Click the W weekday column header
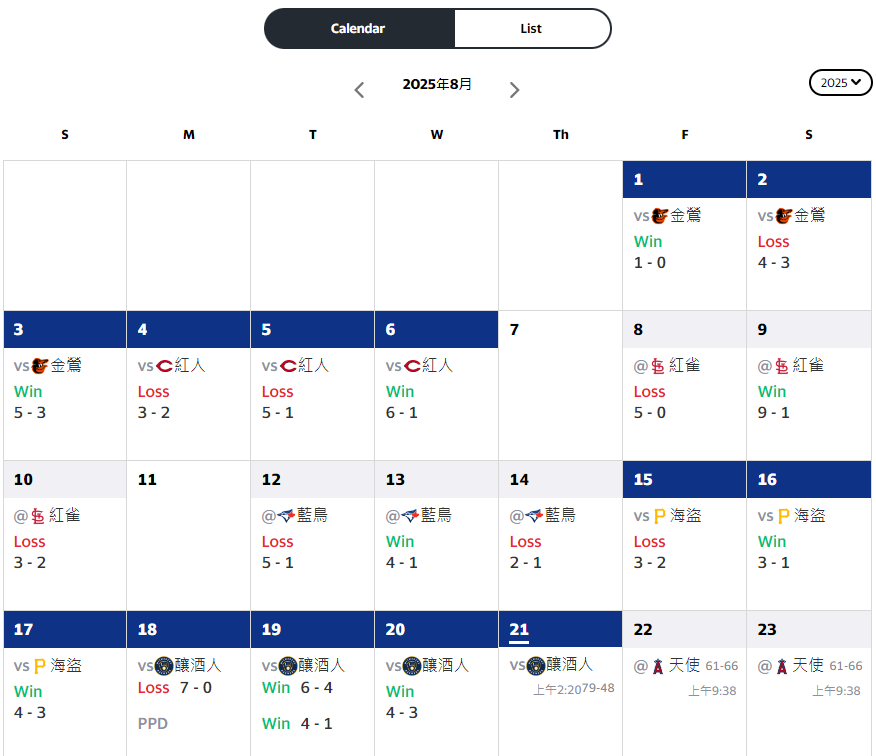 (437, 135)
